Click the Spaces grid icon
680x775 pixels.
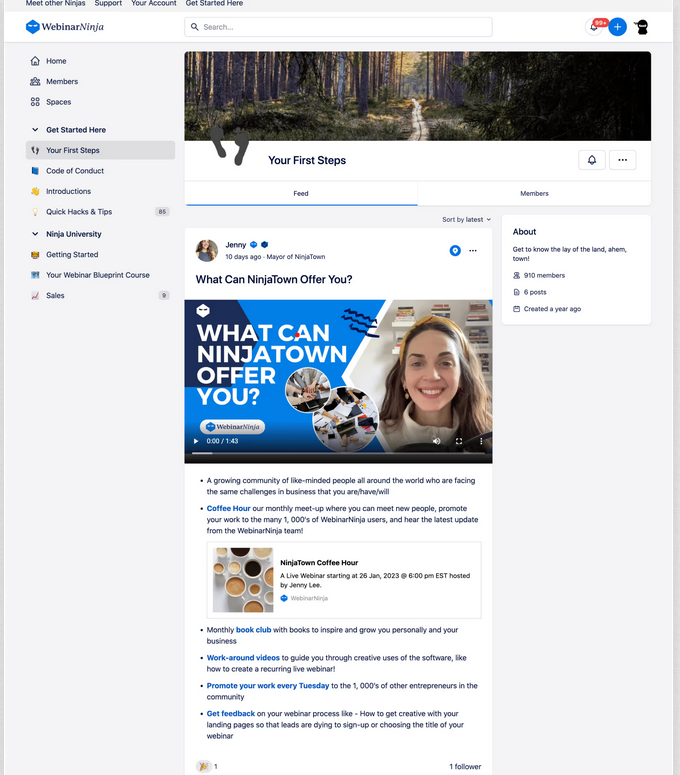pos(35,102)
